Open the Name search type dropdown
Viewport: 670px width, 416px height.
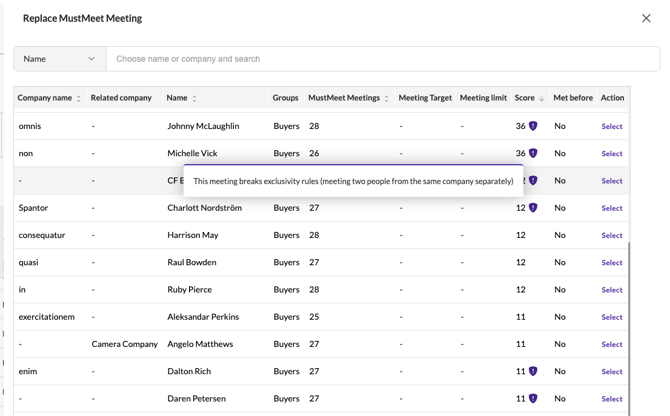60,59
